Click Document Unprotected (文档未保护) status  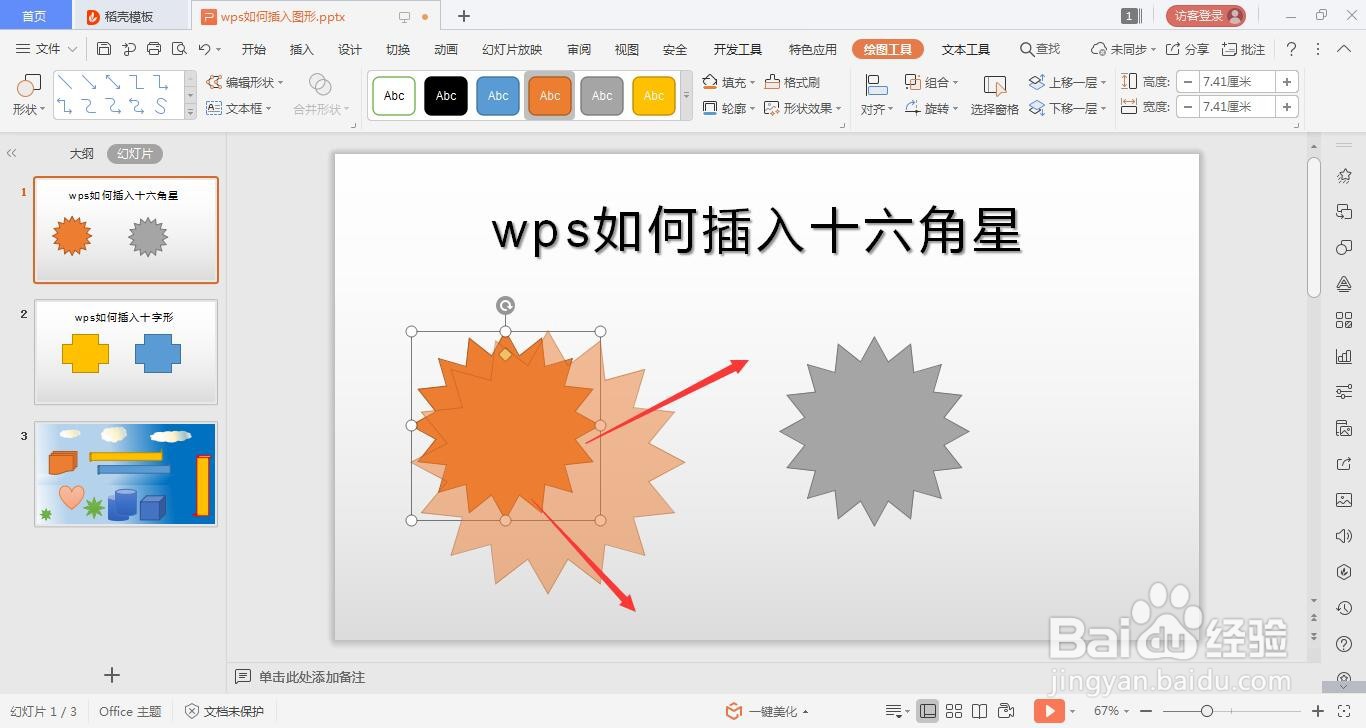point(225,711)
